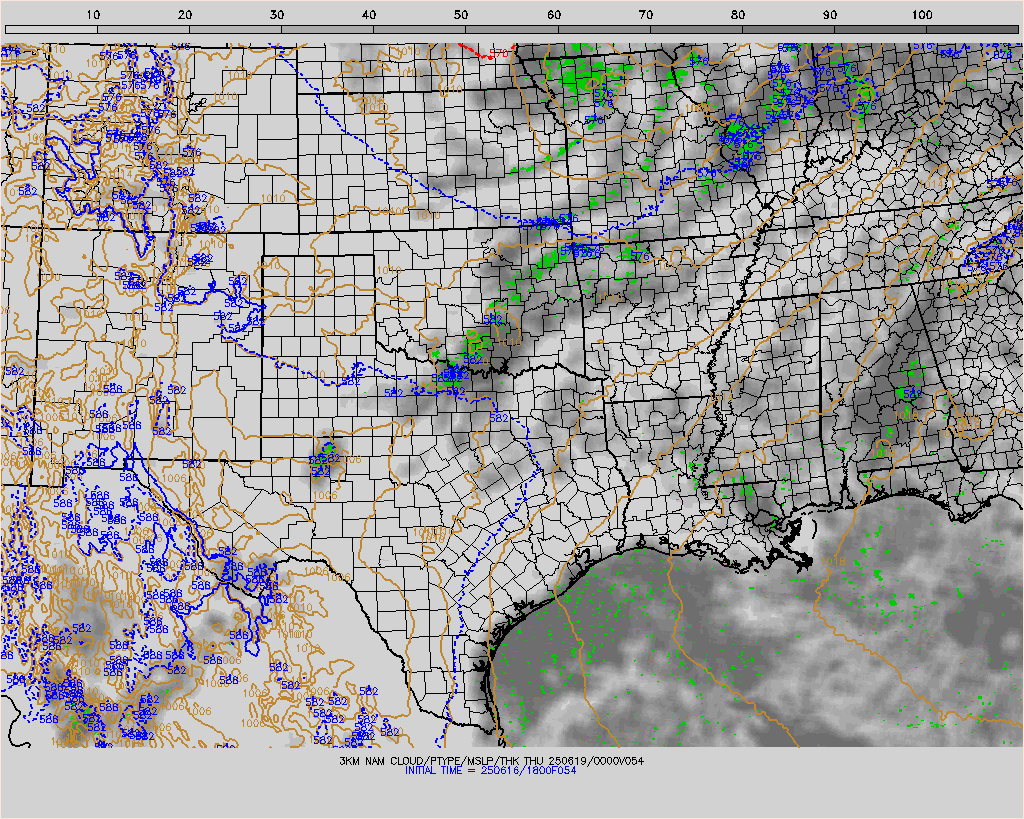Click the 80 label on cloud scale
The width and height of the screenshot is (1024, 819).
(x=738, y=14)
